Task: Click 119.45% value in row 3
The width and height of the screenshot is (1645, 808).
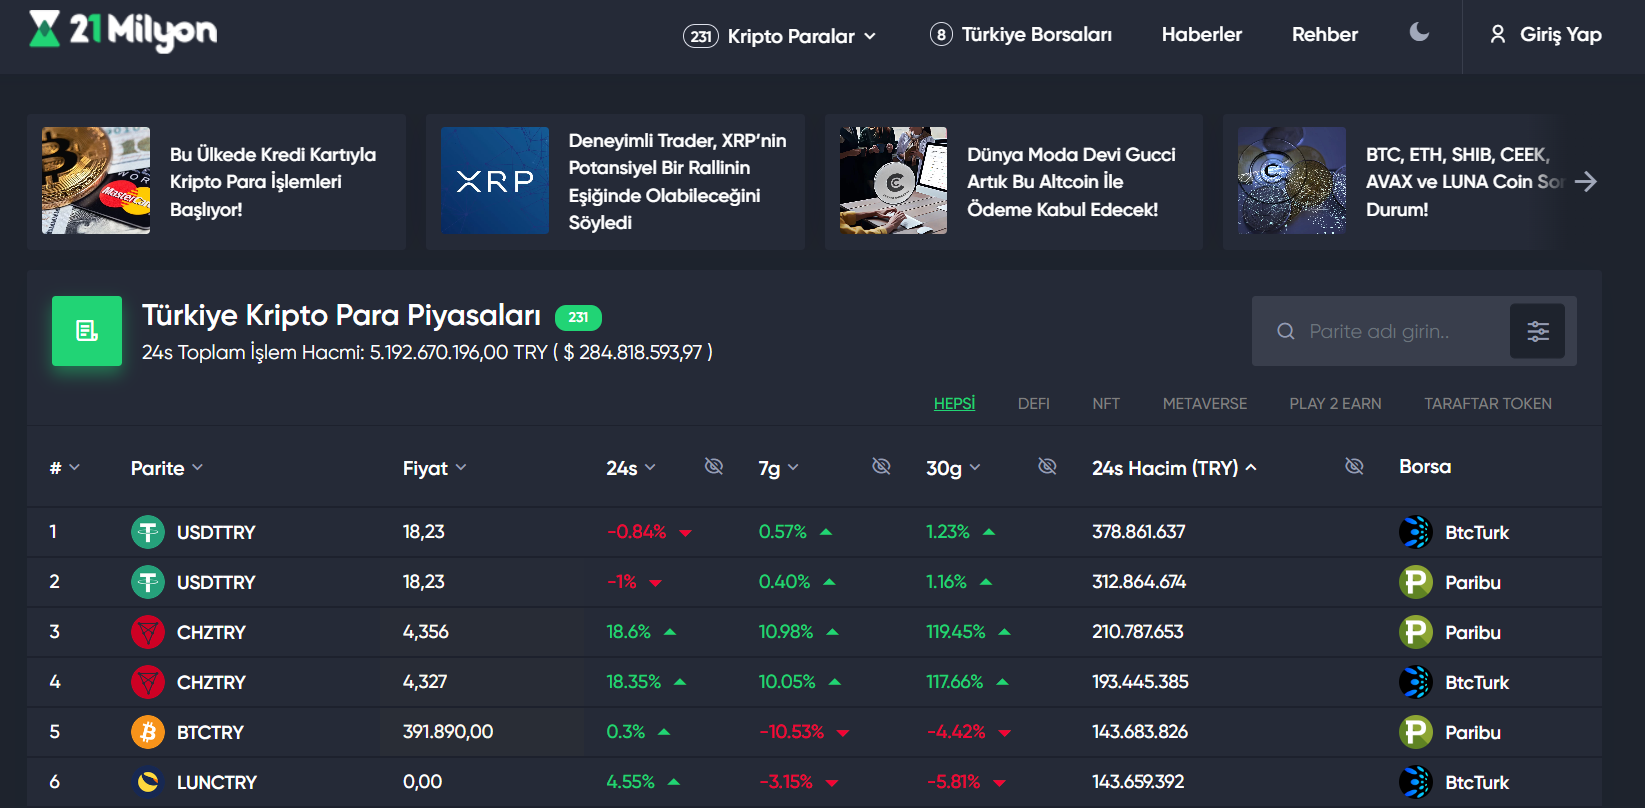Action: tap(955, 632)
